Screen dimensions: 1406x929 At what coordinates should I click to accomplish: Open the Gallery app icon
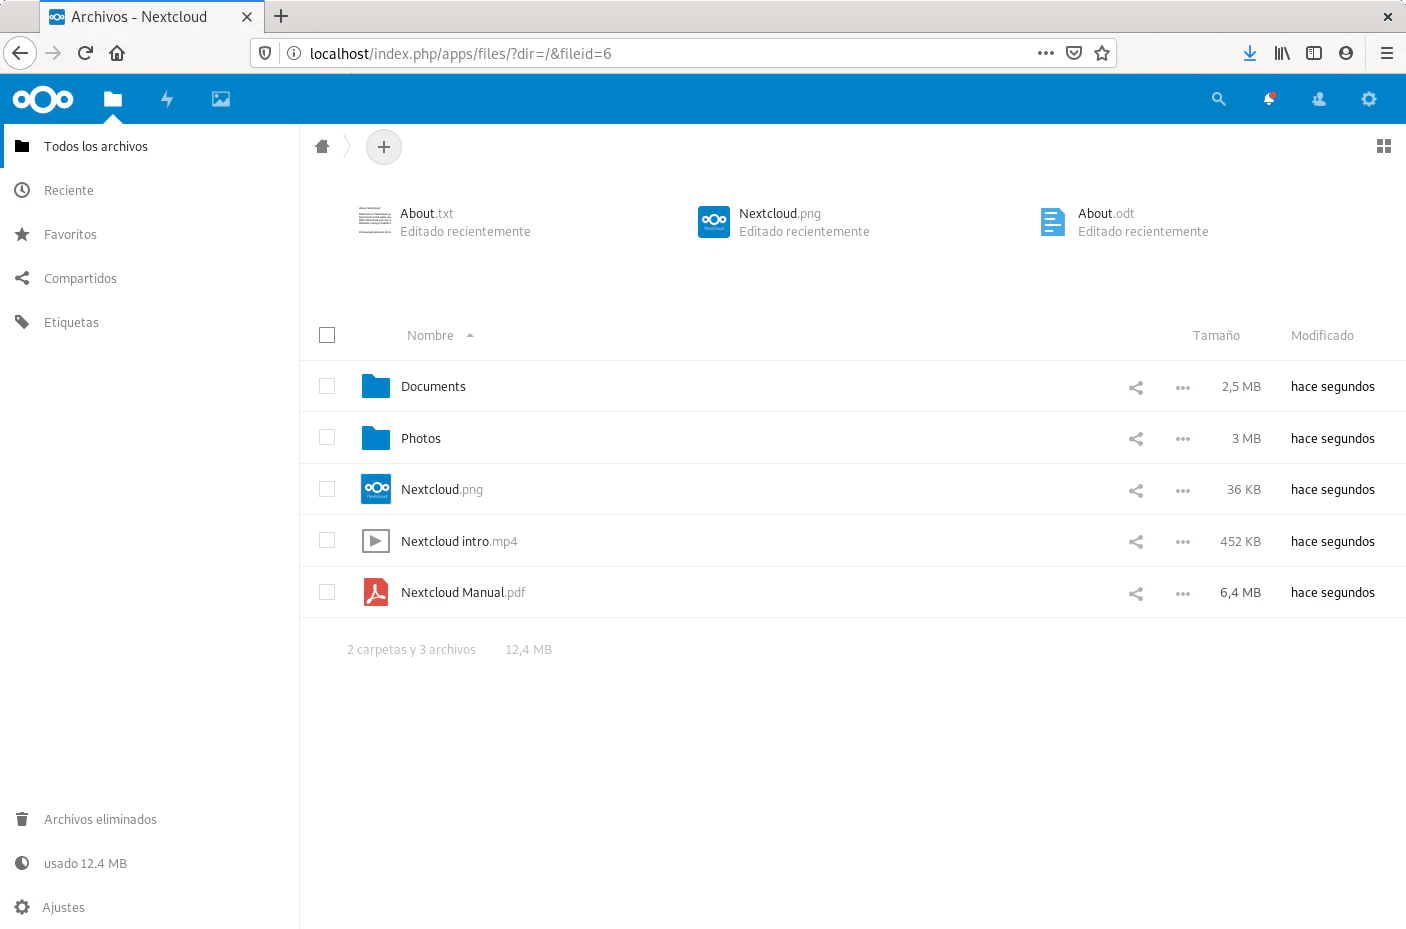(221, 99)
